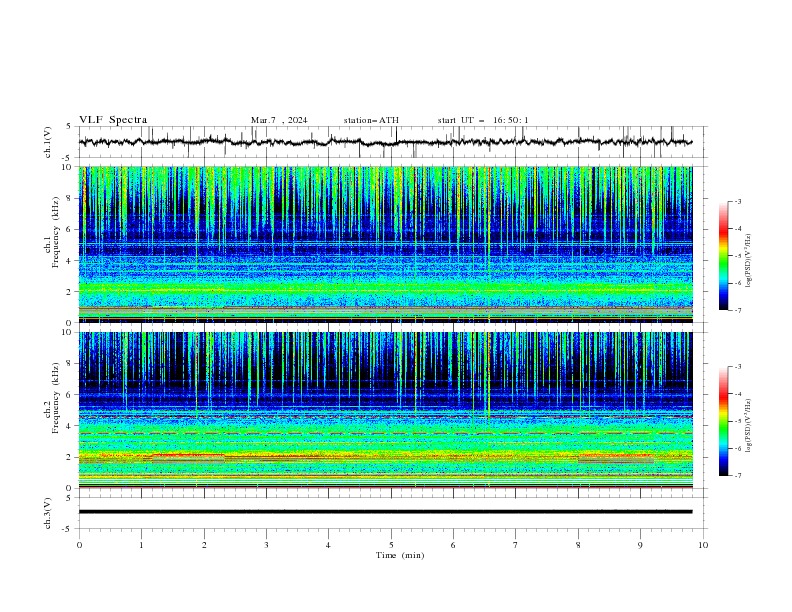Click the ch.2 spectrogram panel

385,410
